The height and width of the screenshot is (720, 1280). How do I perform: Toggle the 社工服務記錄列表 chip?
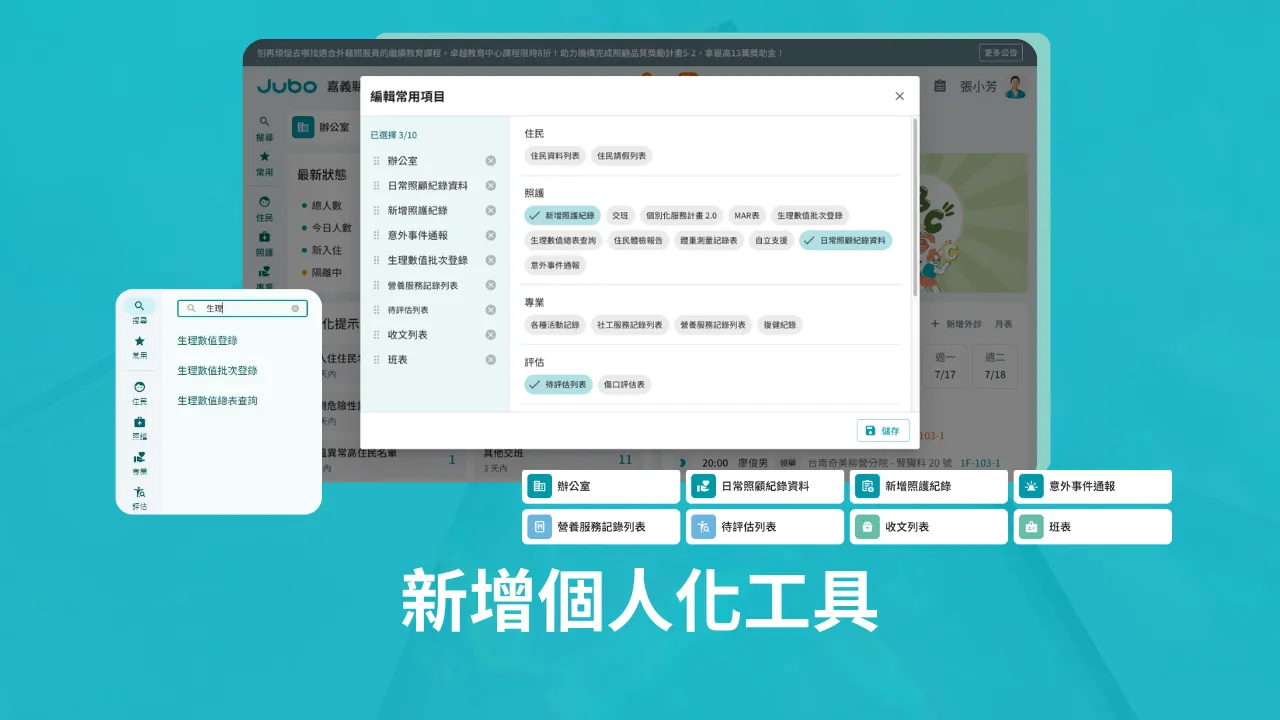[630, 325]
